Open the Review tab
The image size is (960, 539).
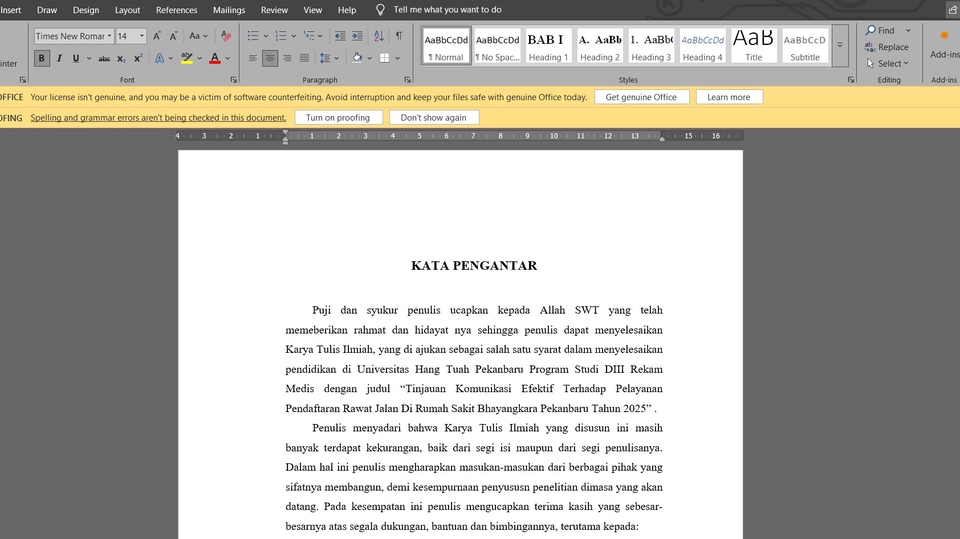click(x=274, y=10)
